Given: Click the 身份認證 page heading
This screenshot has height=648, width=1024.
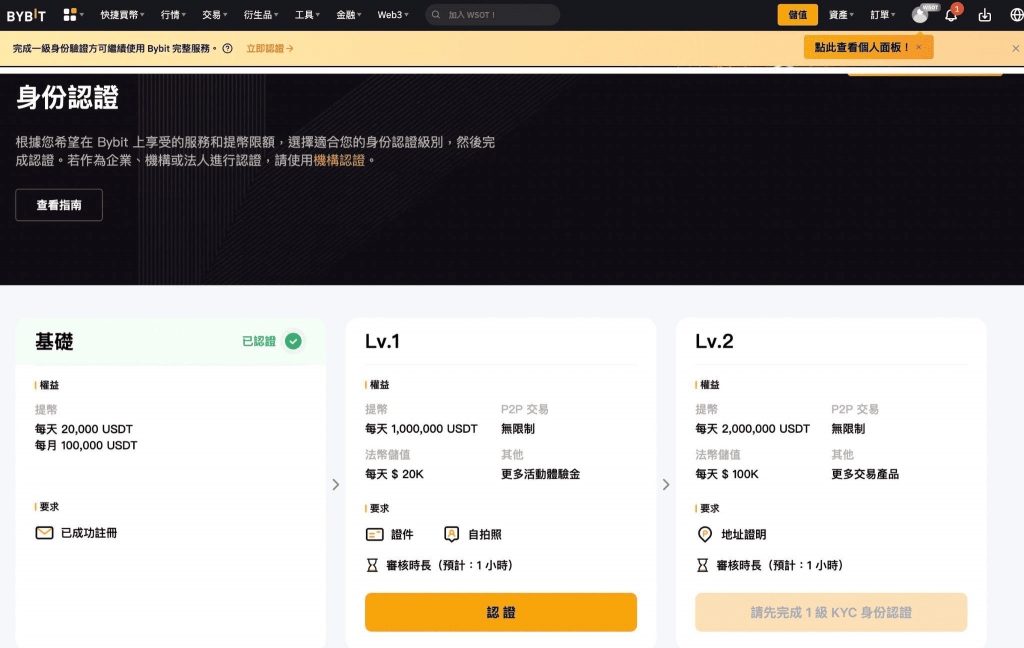Looking at the screenshot, I should pos(67,97).
